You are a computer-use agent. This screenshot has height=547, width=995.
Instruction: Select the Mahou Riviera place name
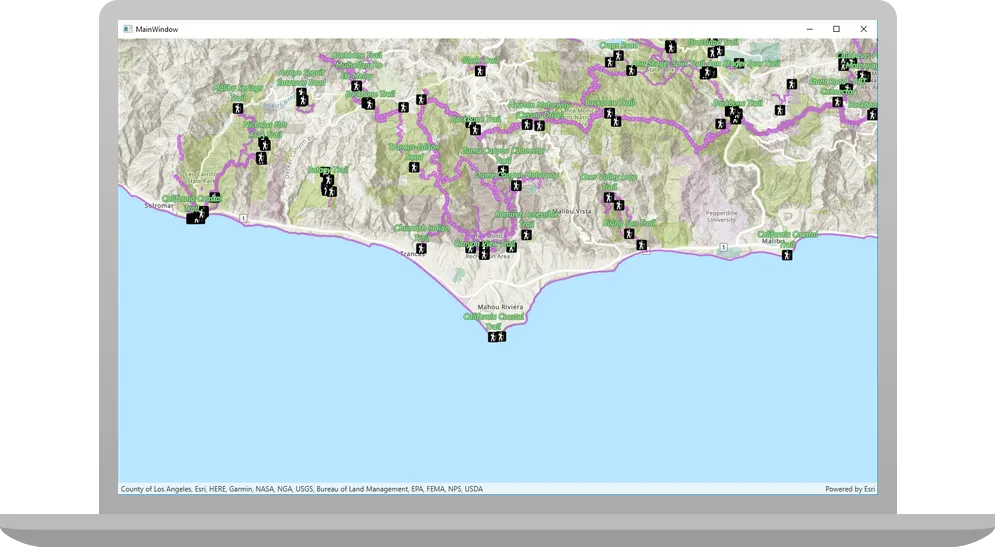[500, 307]
